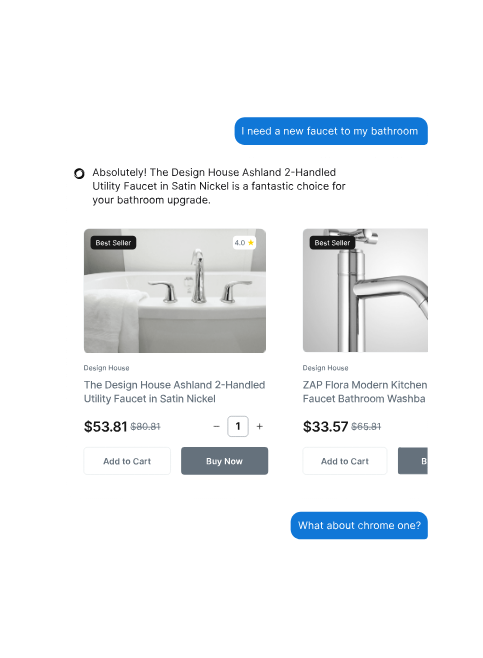
Task: Click the quantity field showing 1
Action: point(238,426)
